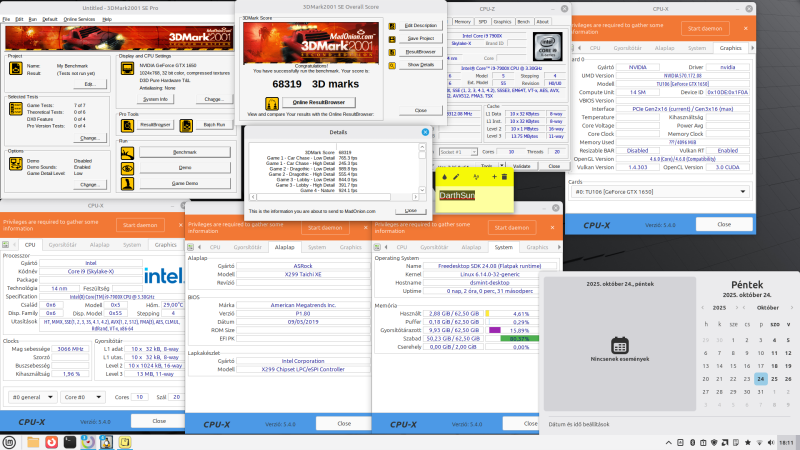Click the System Info button in 3DMark
Viewport: 800px width, 450px height.
[x=156, y=99]
